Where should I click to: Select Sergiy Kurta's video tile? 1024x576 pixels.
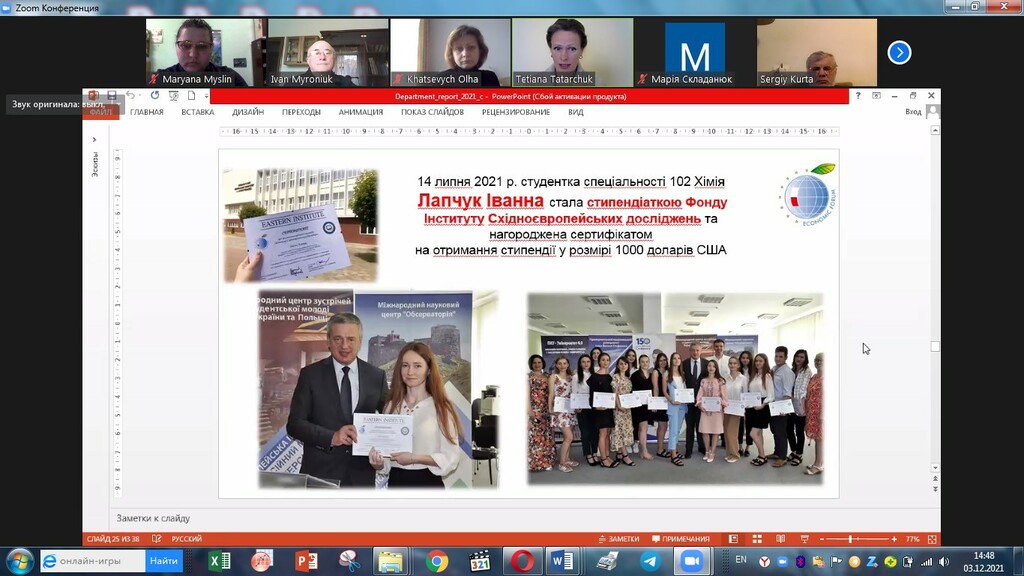click(x=816, y=52)
